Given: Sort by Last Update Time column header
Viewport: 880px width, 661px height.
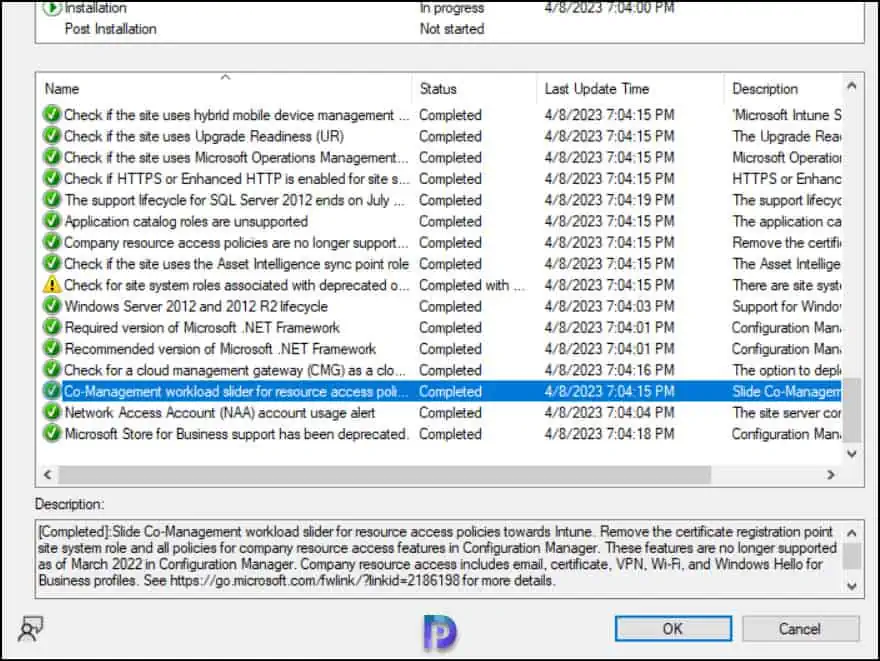Looking at the screenshot, I should click(631, 89).
